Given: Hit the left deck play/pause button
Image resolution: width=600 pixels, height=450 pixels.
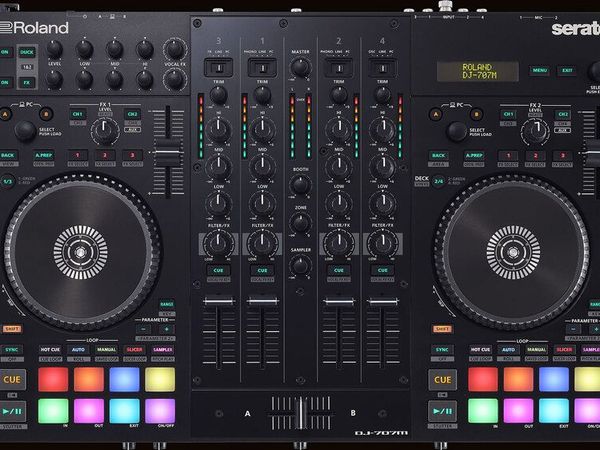Looking at the screenshot, I should (x=13, y=411).
